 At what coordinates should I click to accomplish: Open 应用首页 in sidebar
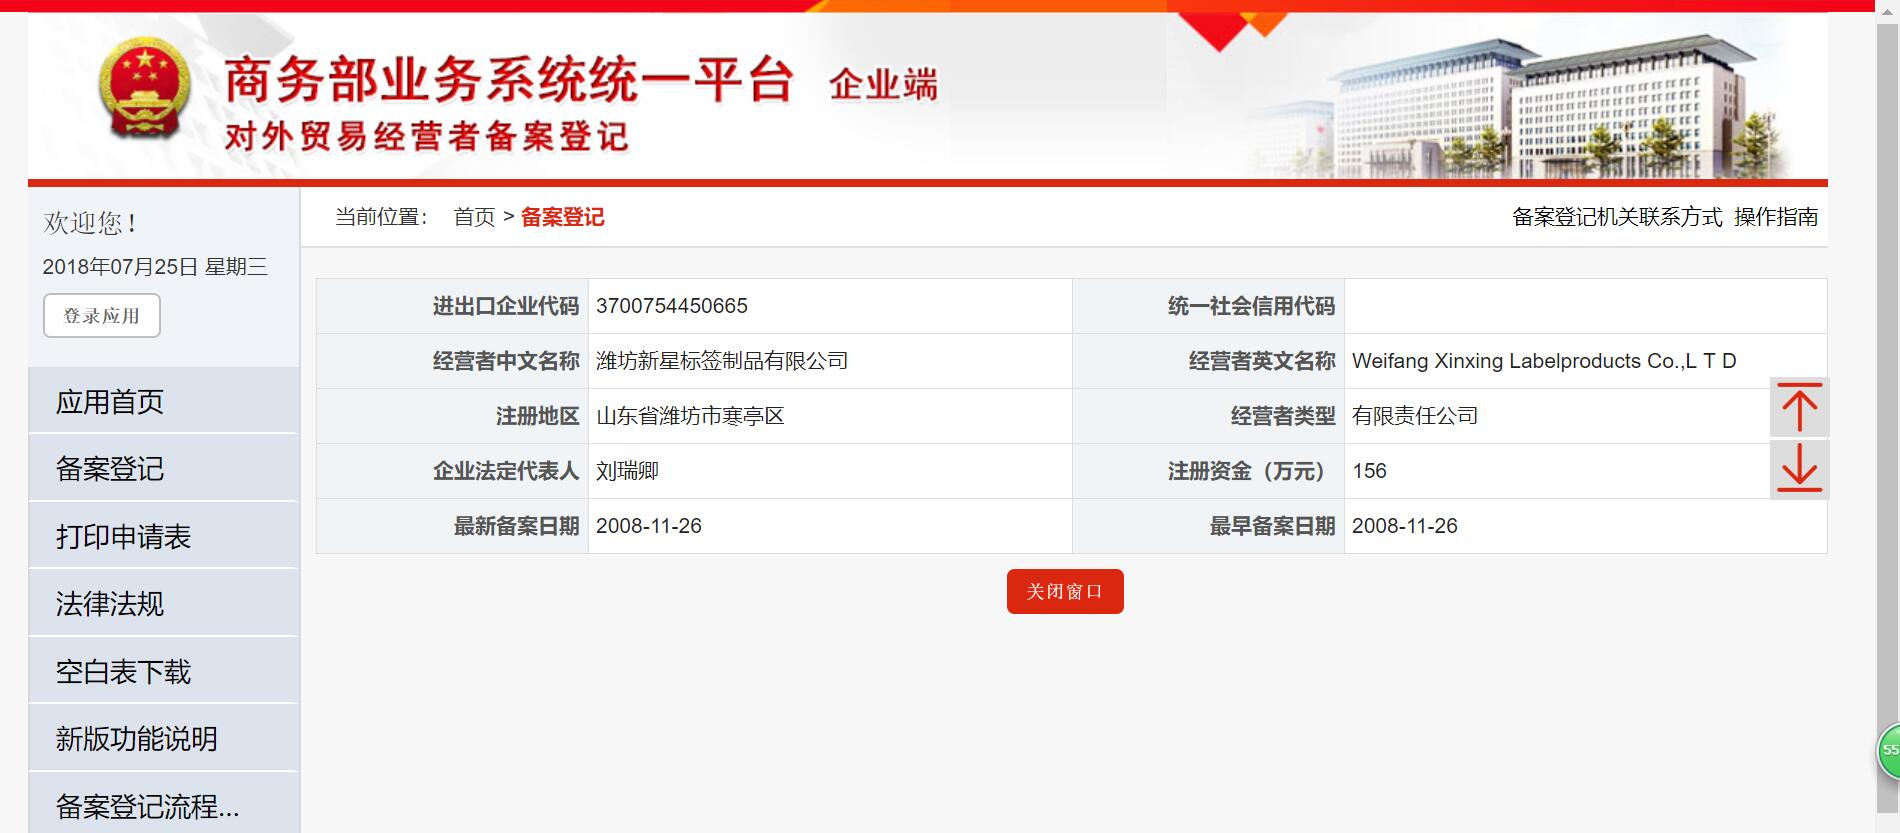pyautogui.click(x=164, y=401)
